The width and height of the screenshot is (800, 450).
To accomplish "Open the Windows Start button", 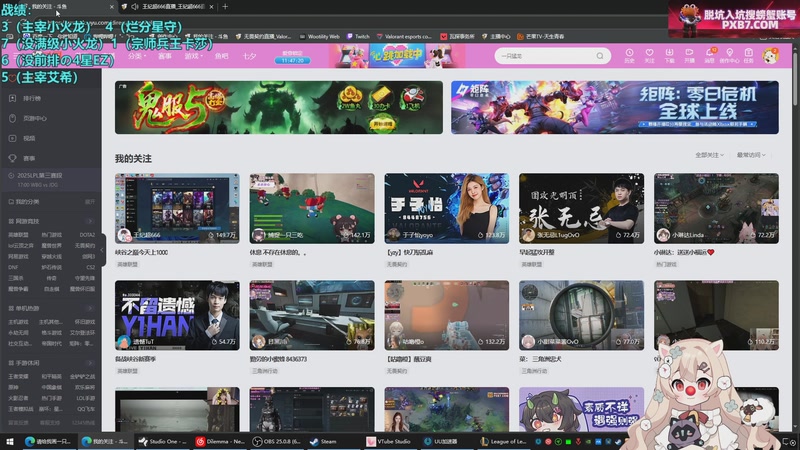I will tap(9, 441).
